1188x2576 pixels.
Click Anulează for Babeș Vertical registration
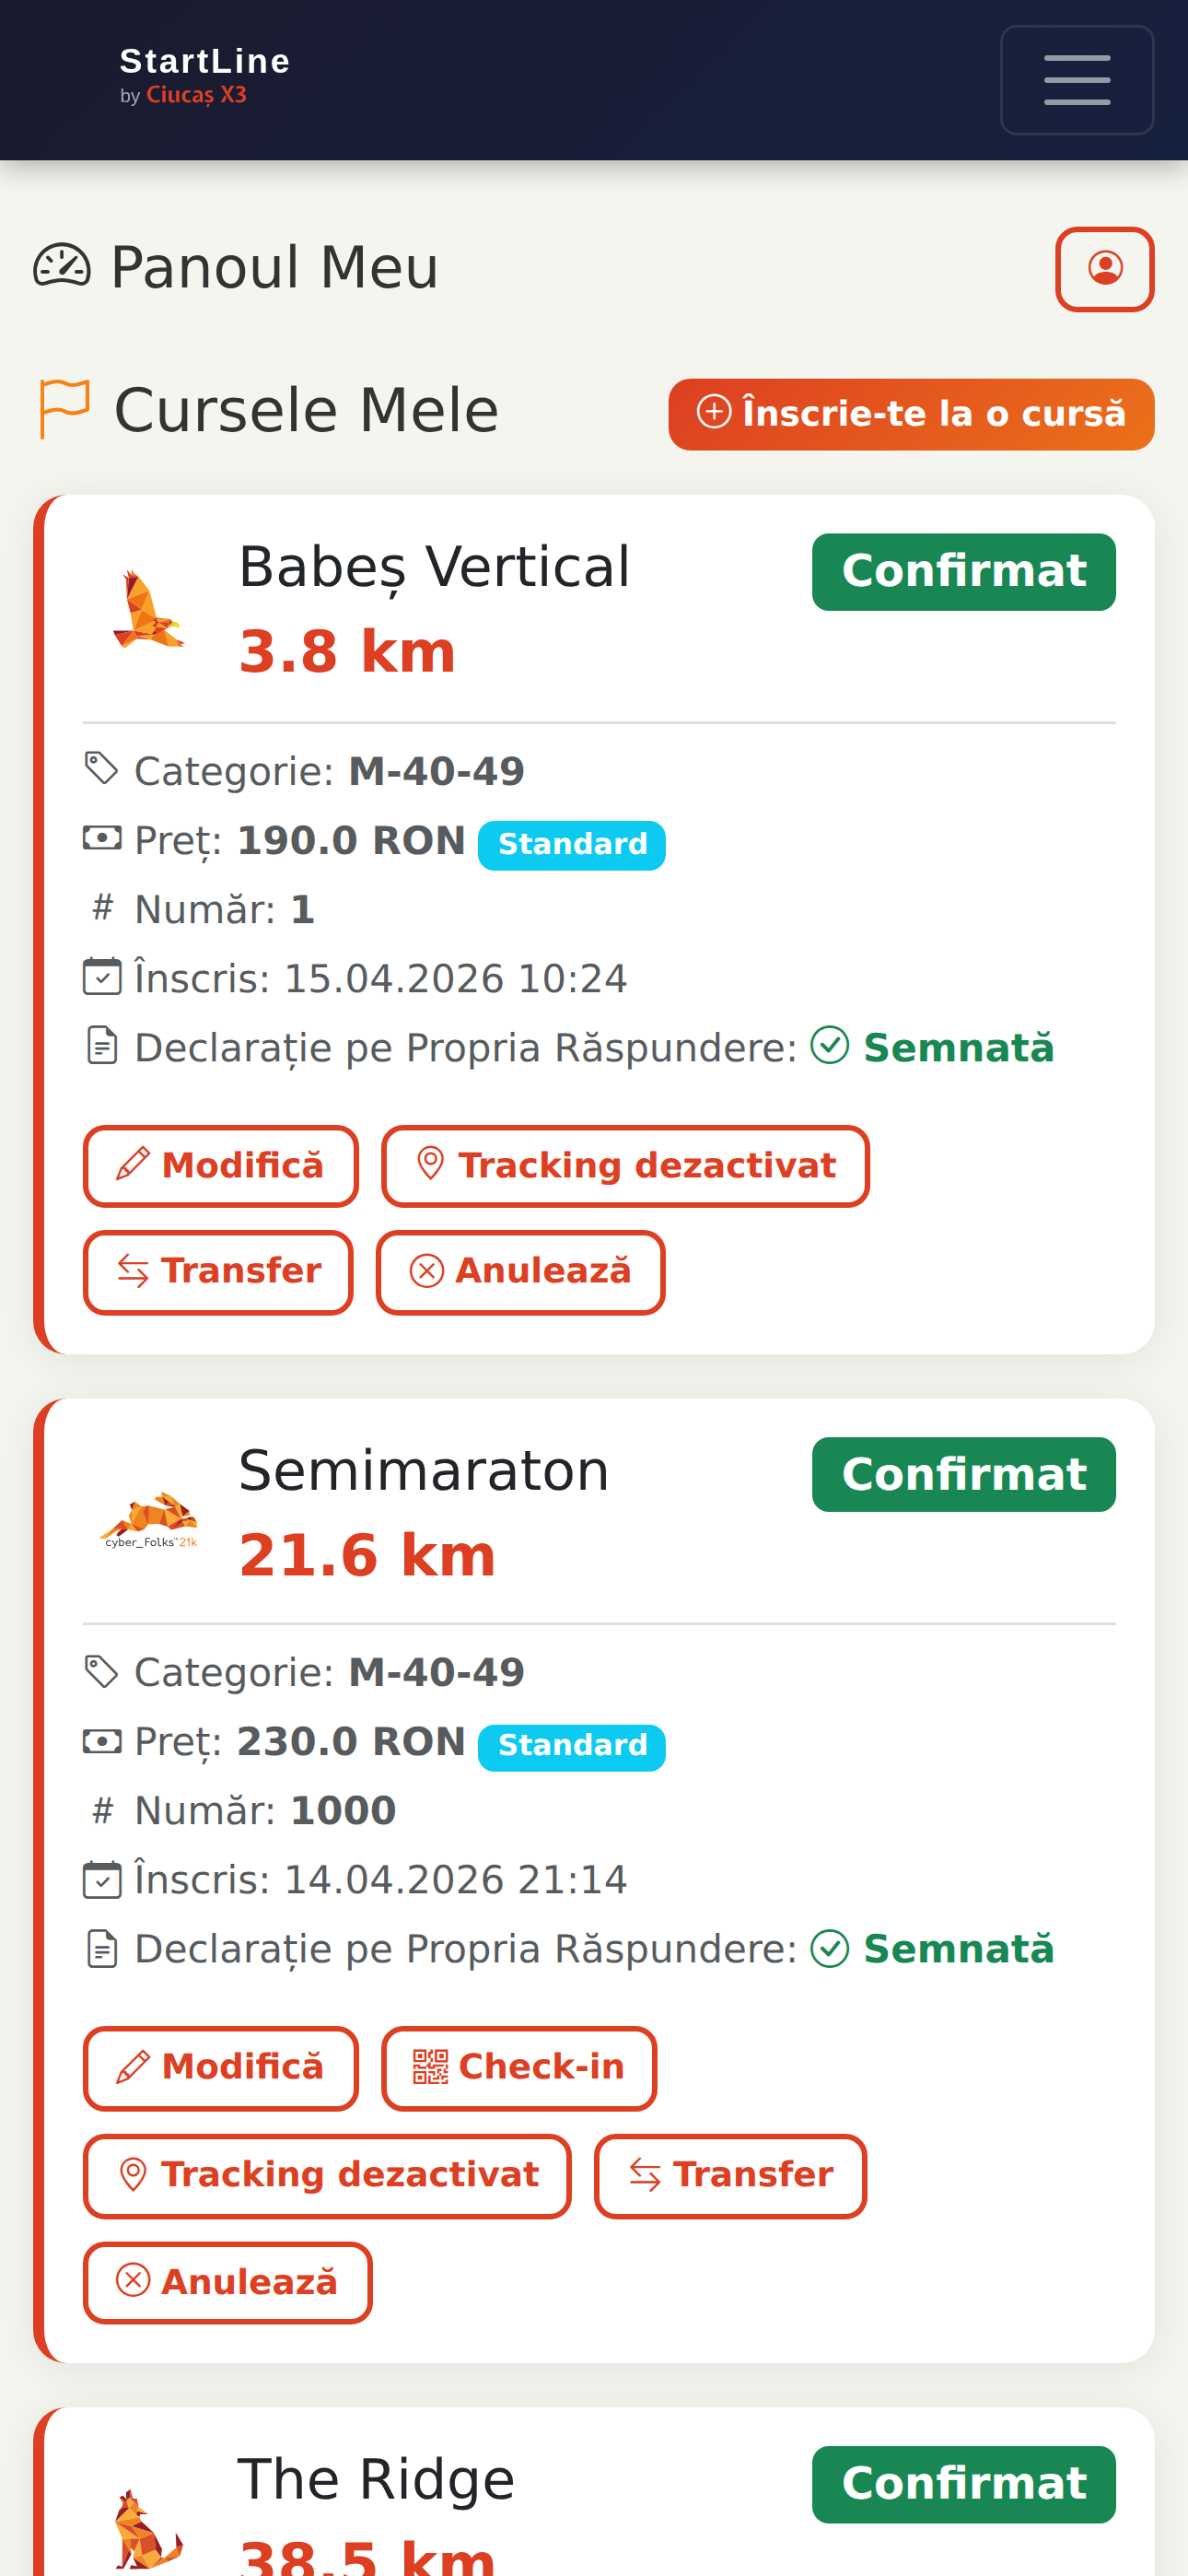click(520, 1272)
